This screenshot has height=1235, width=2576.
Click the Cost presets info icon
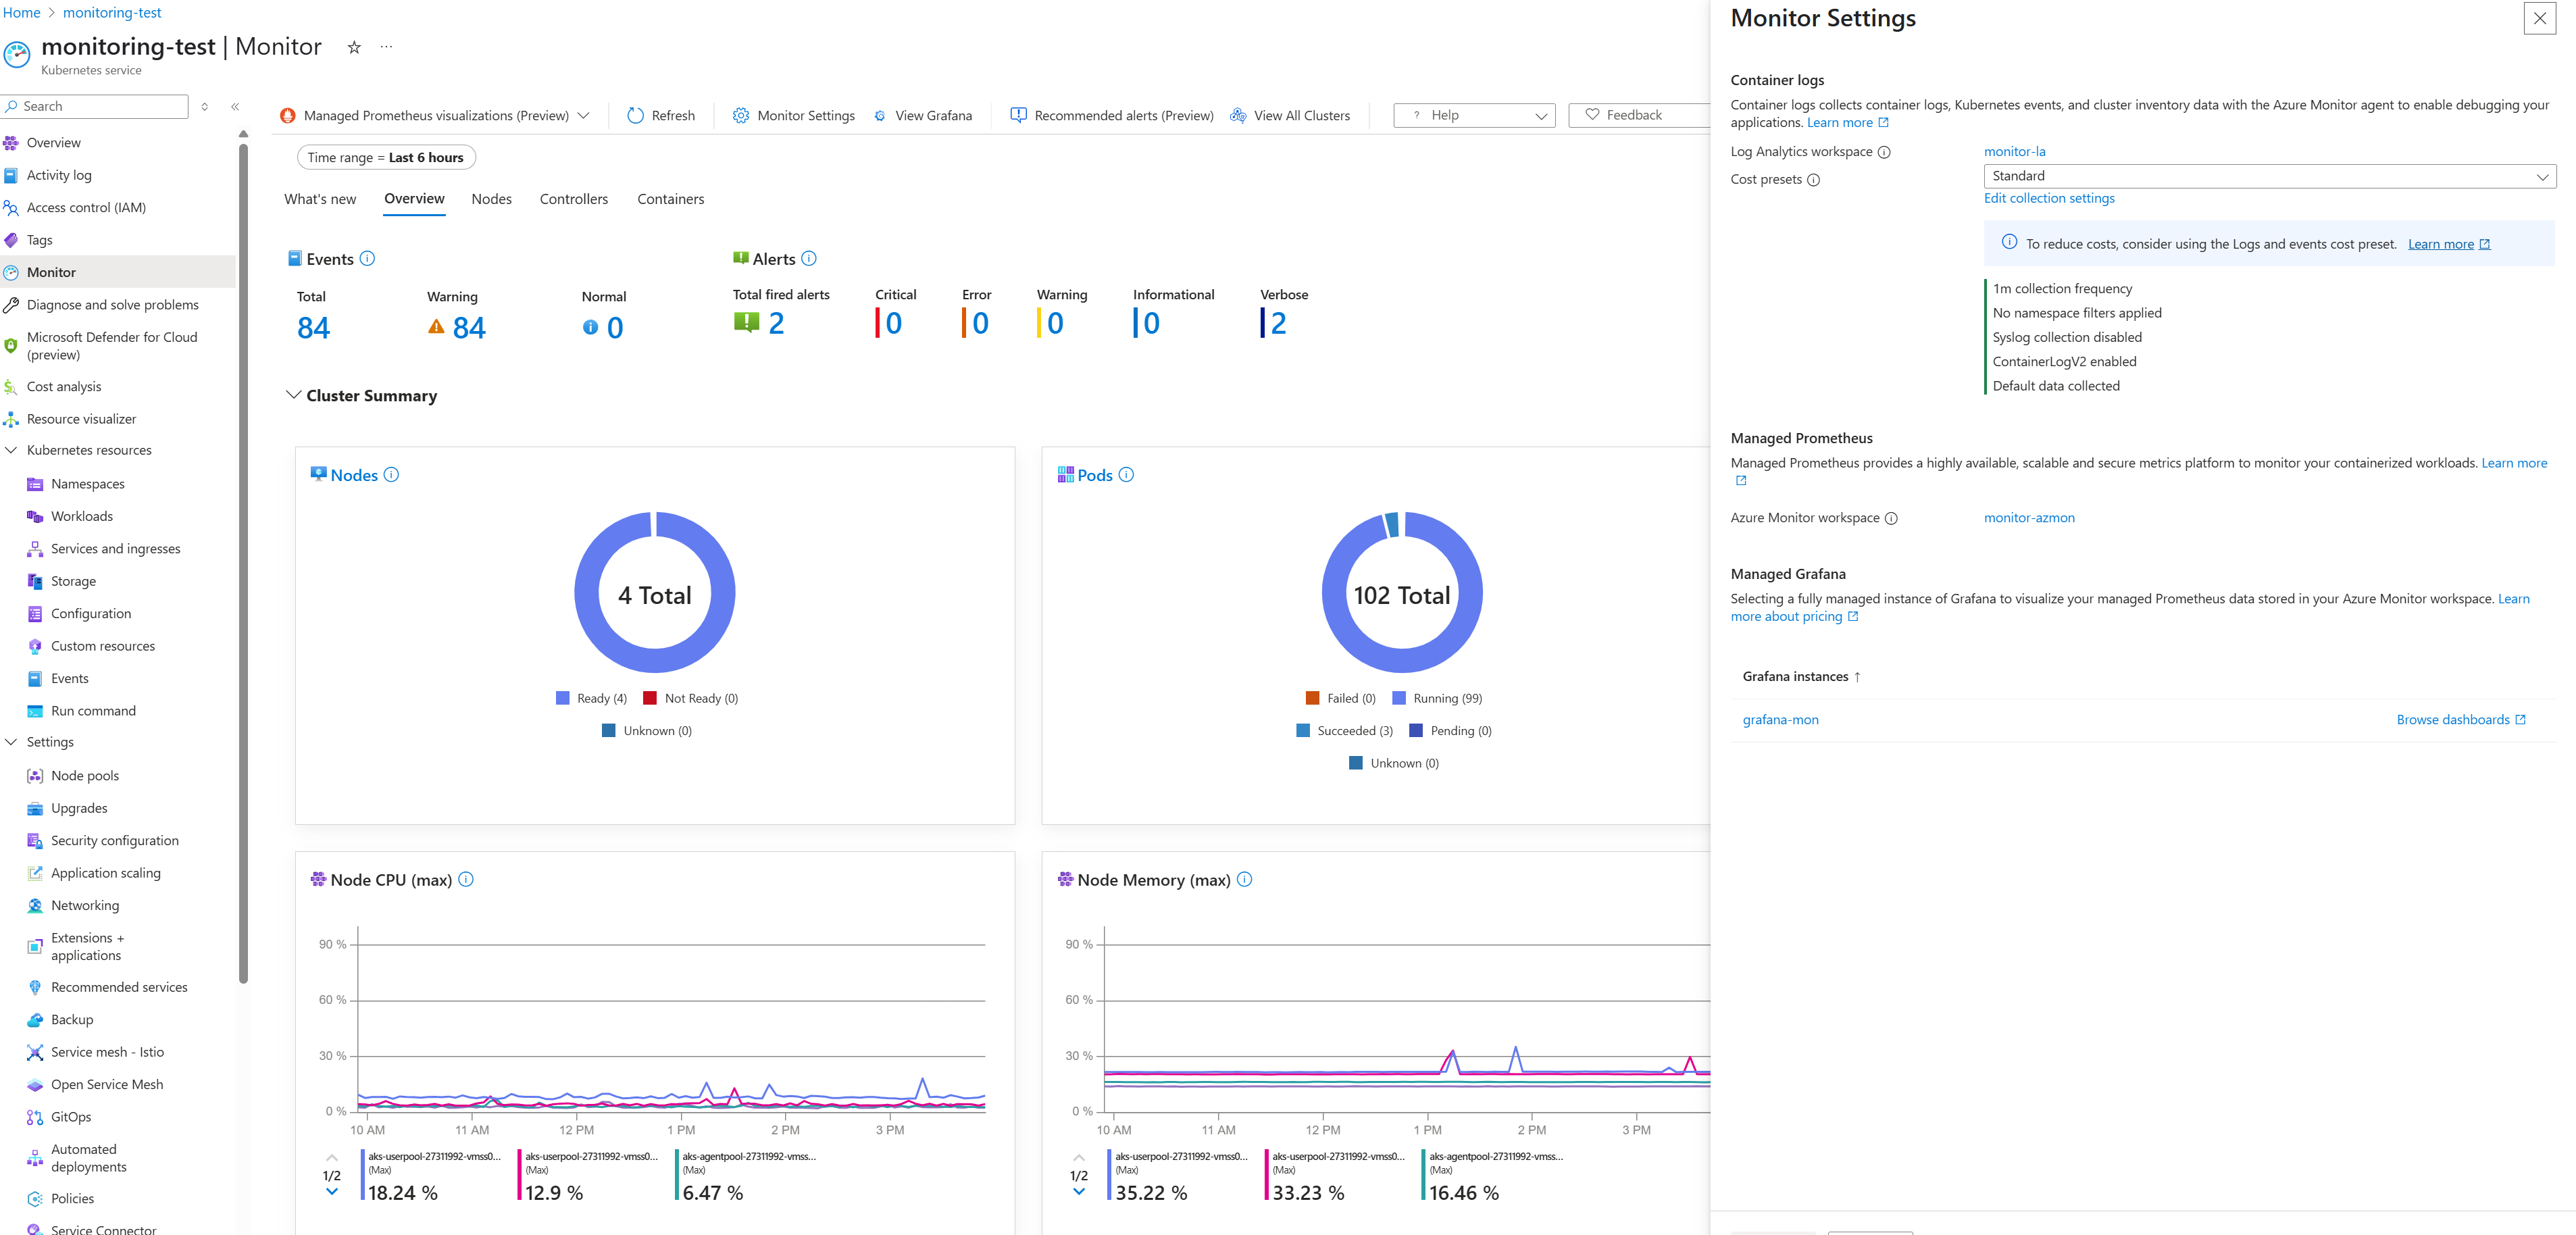coord(1813,180)
